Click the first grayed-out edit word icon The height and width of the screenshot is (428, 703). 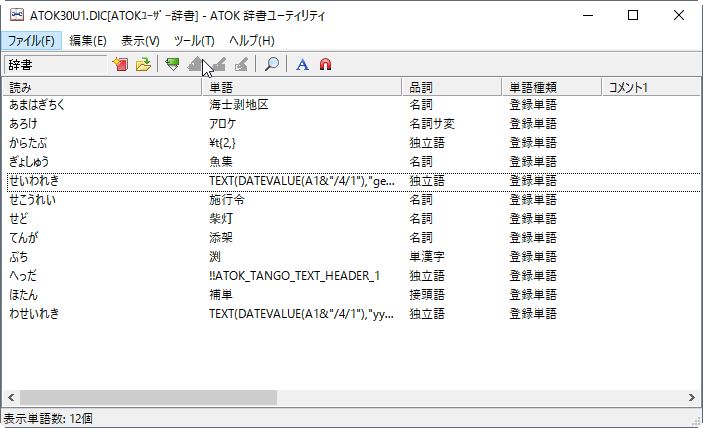pyautogui.click(x=195, y=65)
